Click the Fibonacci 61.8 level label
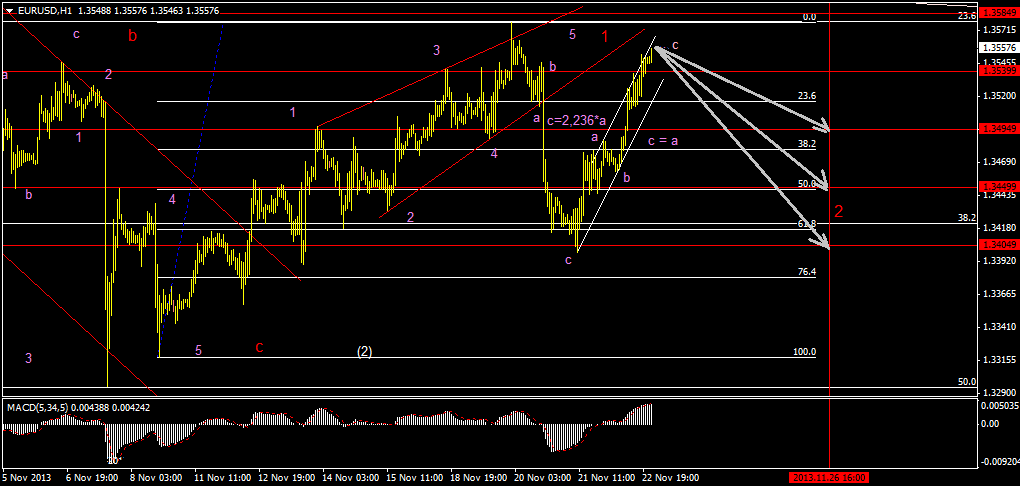Screen dimensions: 1020x486 point(807,223)
